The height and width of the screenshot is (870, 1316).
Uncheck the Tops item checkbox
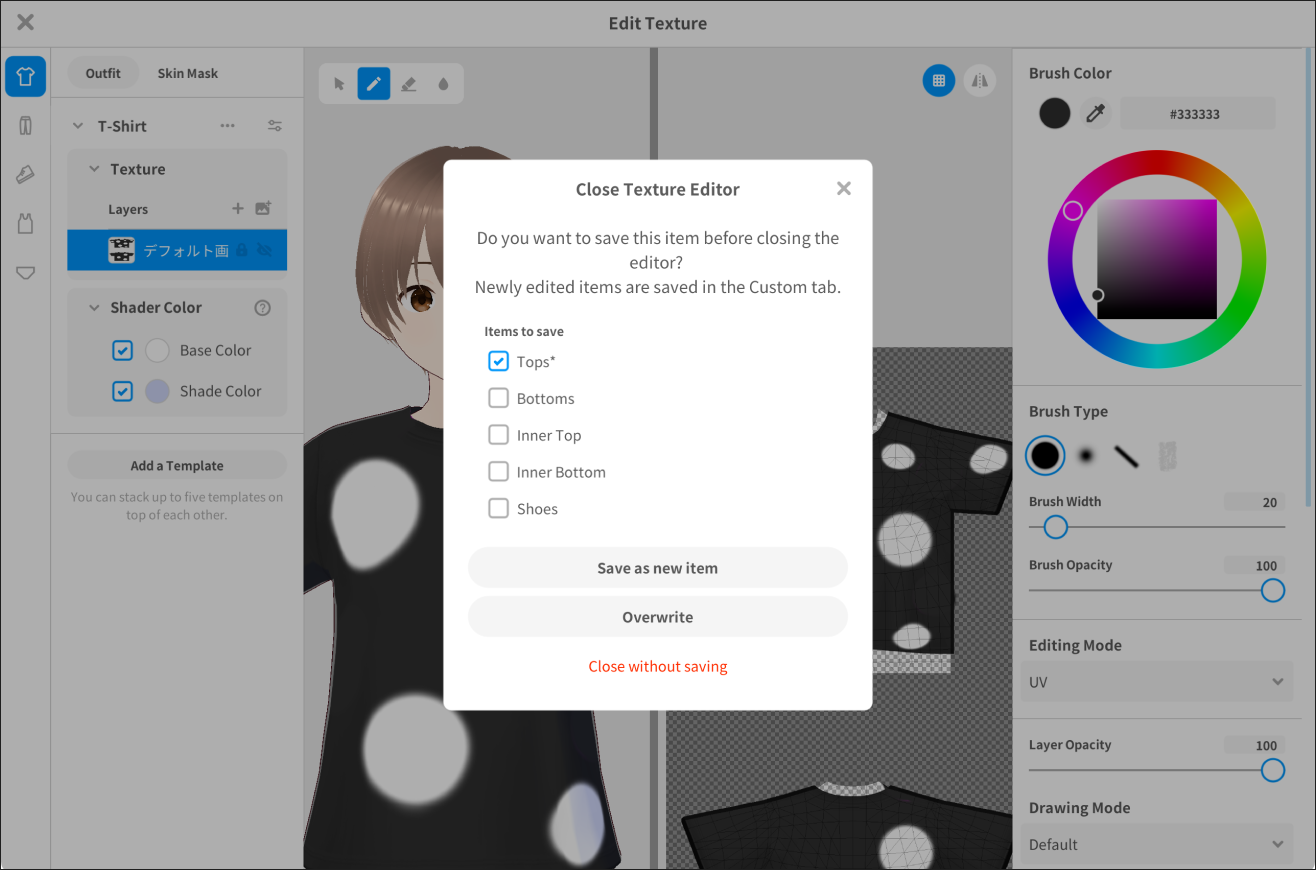pos(498,361)
